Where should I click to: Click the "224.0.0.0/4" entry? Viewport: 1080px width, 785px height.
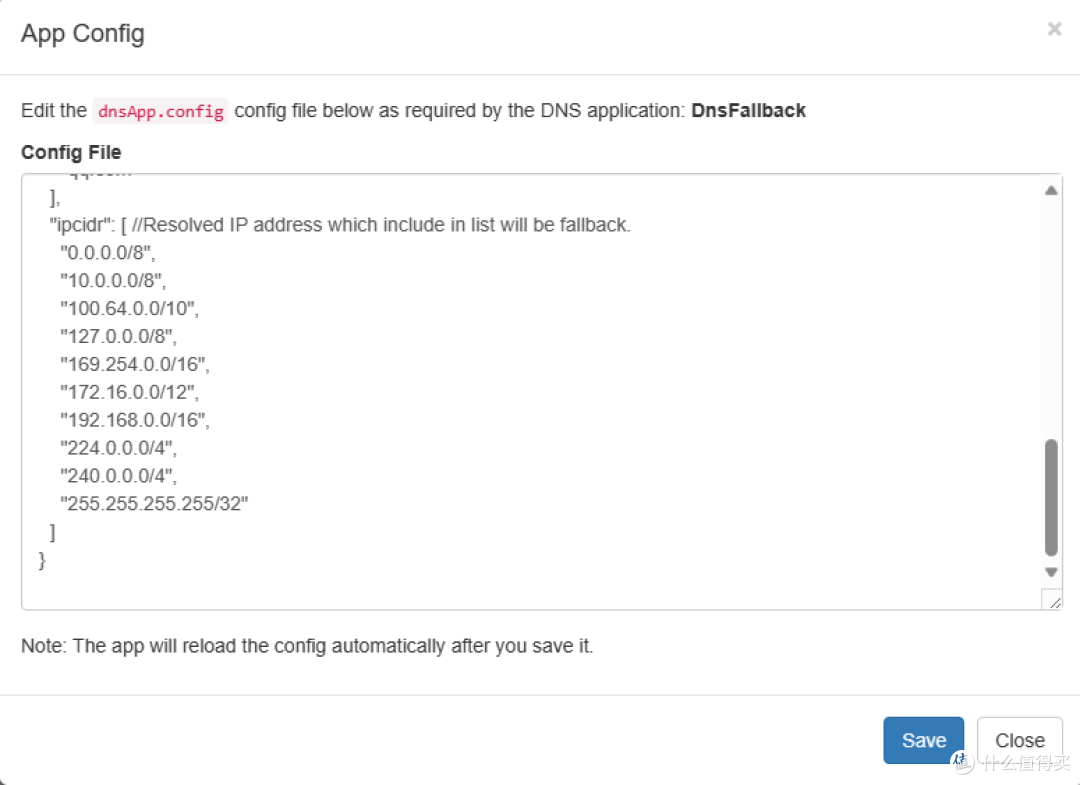point(118,448)
